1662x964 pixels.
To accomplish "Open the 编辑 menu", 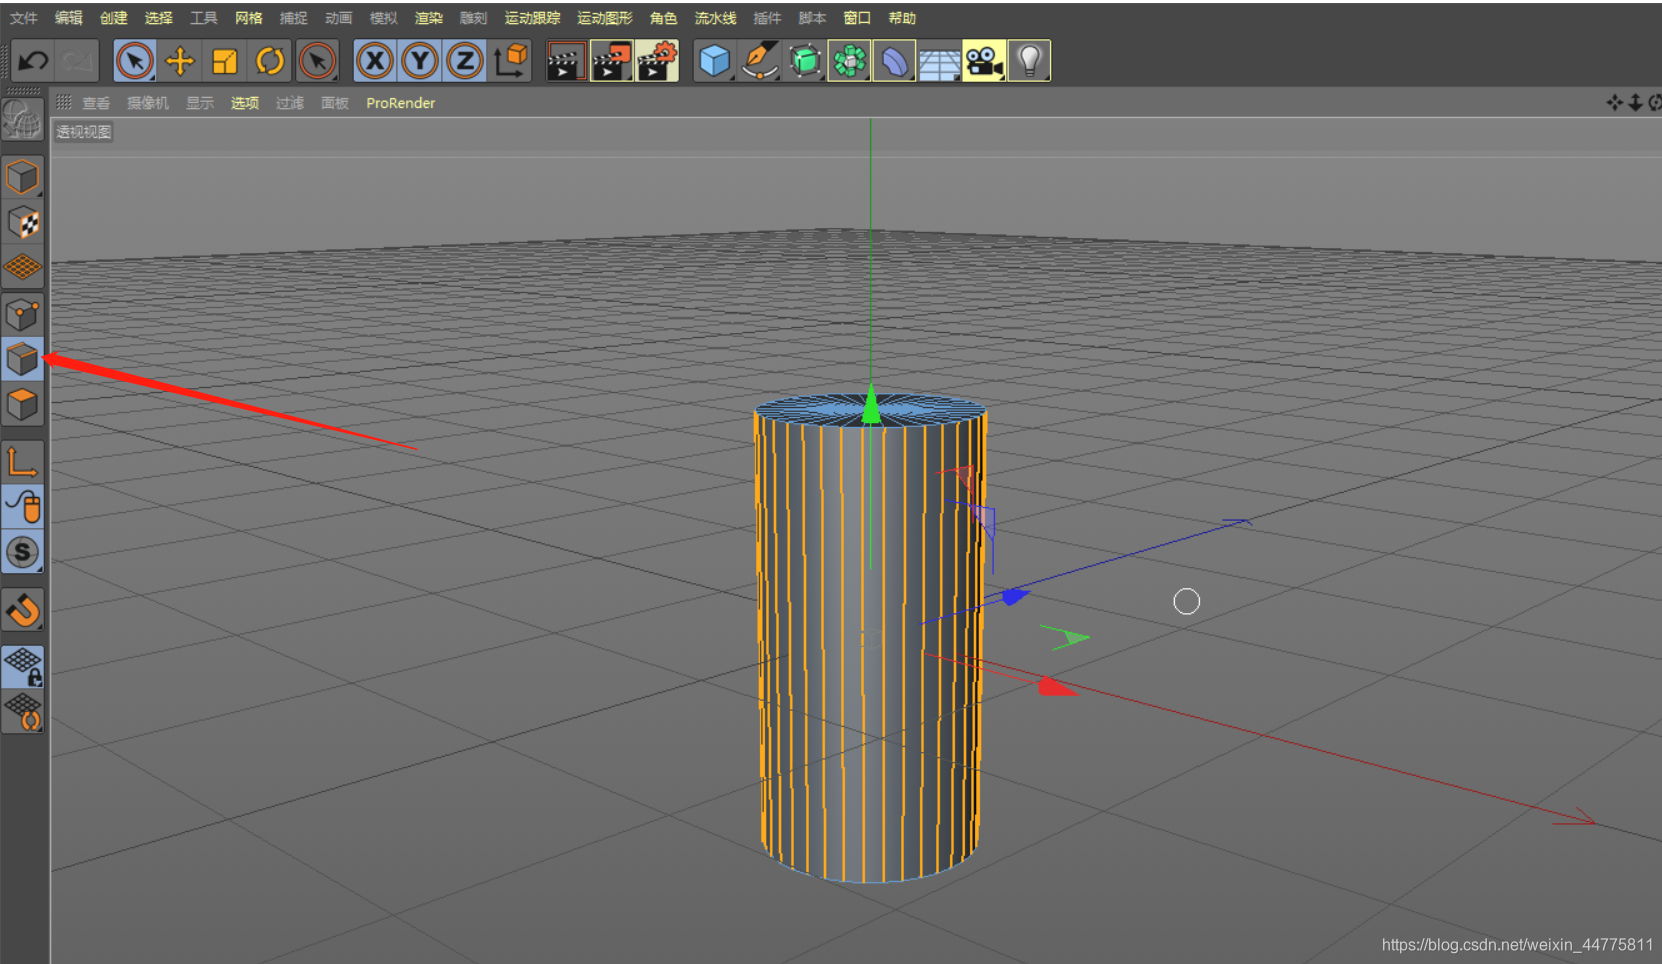I will click(x=69, y=18).
